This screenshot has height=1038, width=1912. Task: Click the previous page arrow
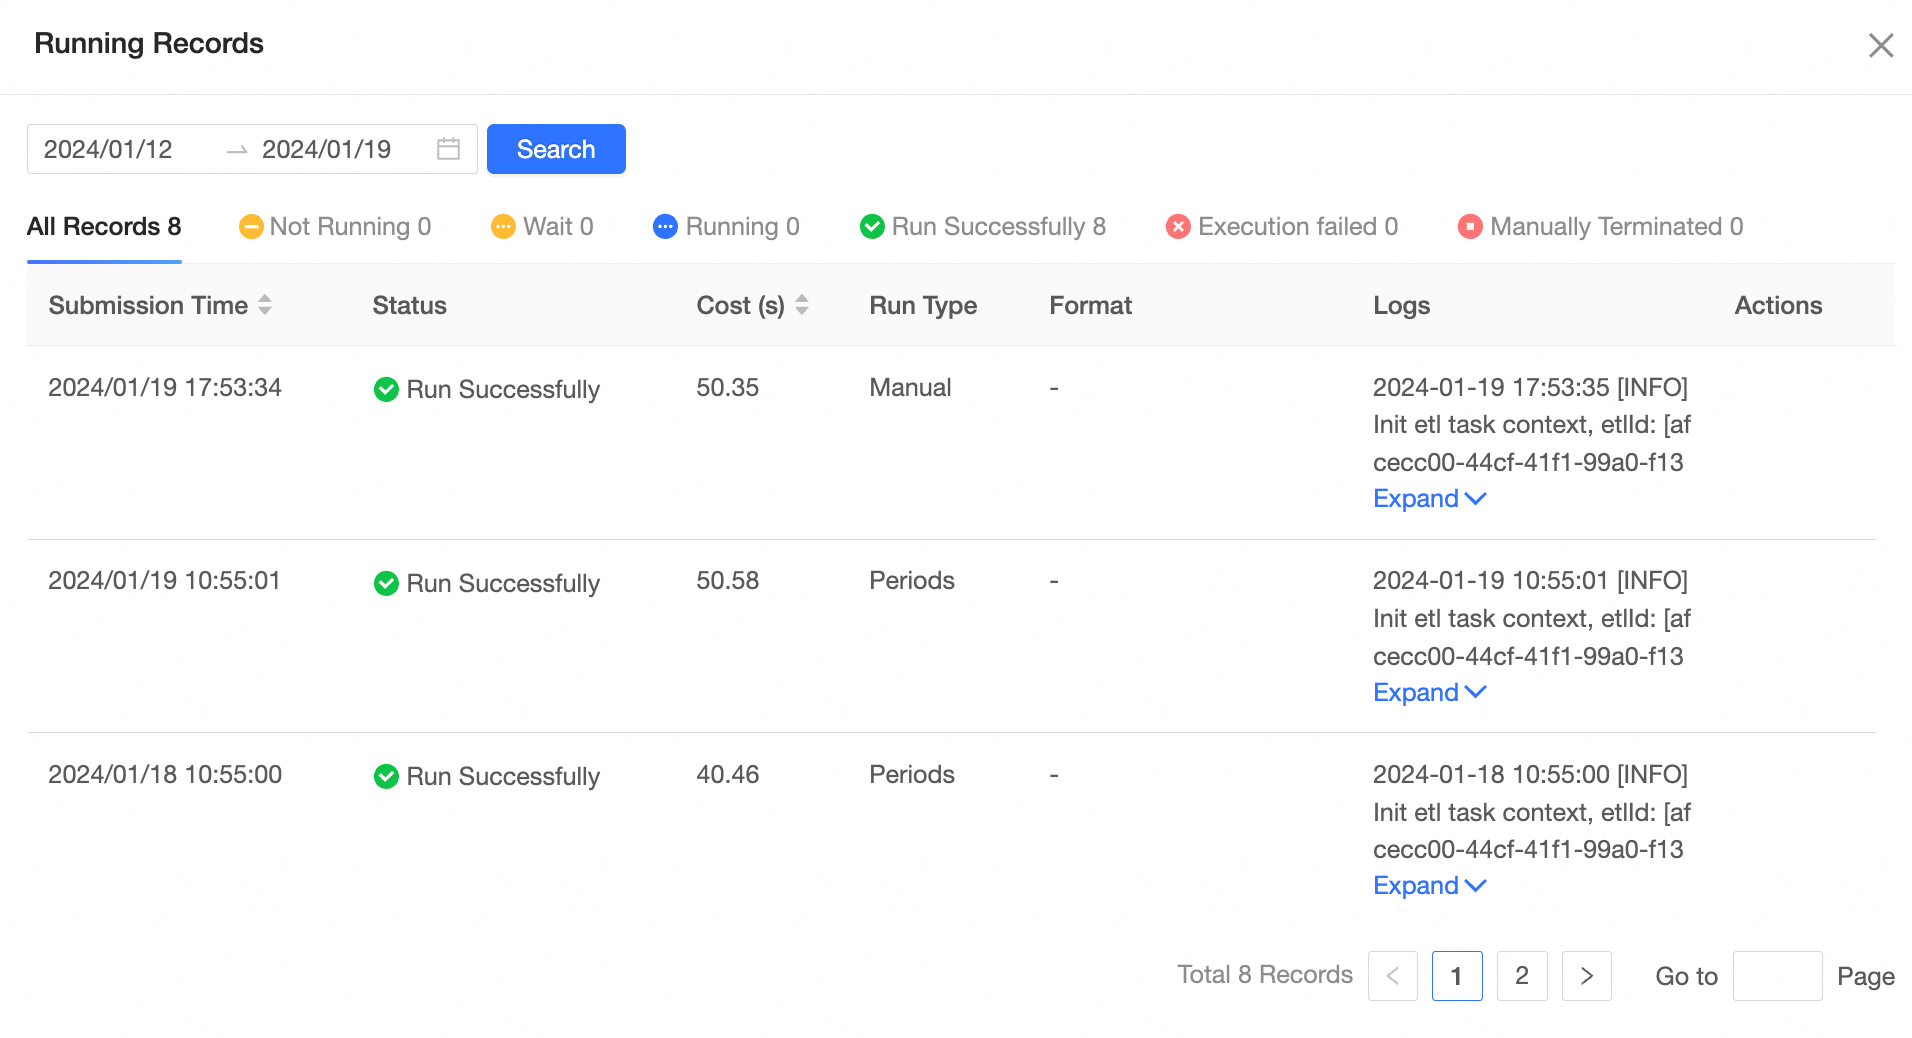(1392, 976)
